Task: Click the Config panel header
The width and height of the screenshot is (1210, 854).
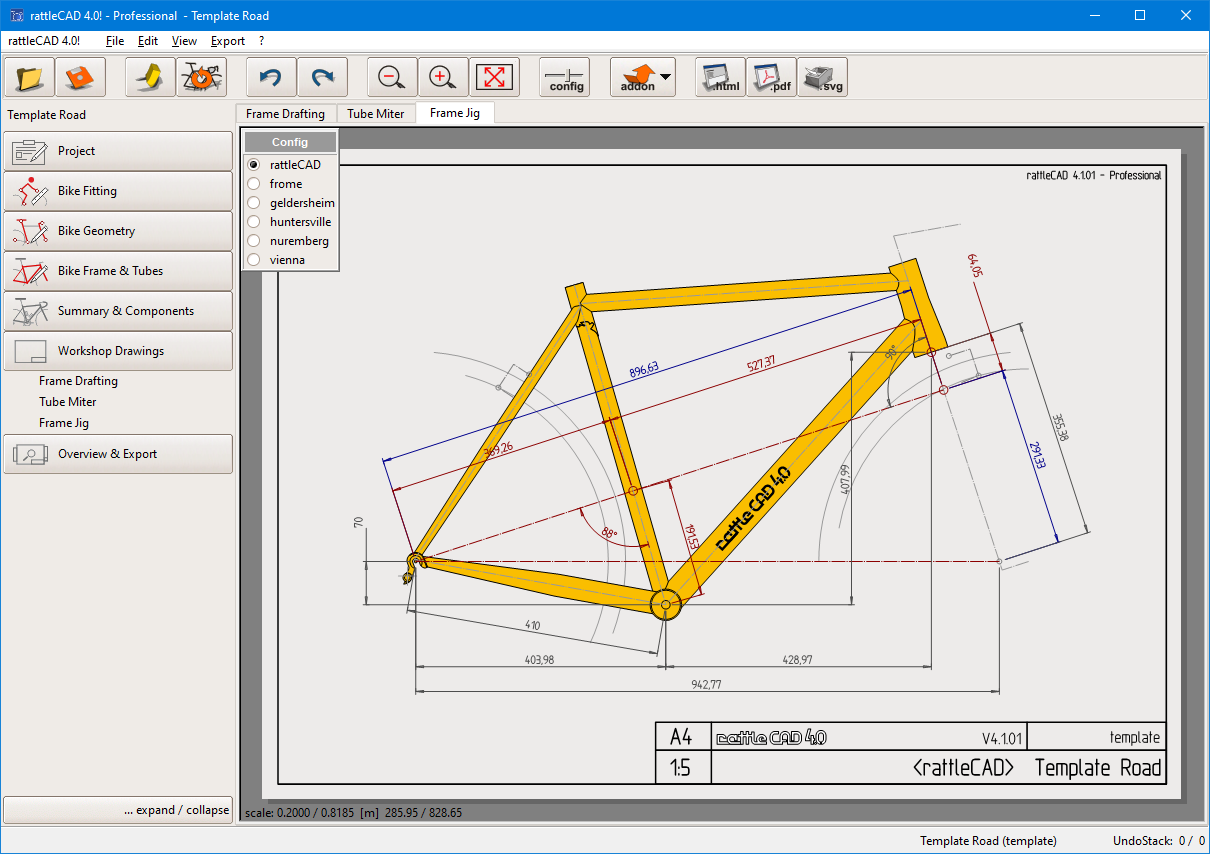Action: click(x=290, y=142)
